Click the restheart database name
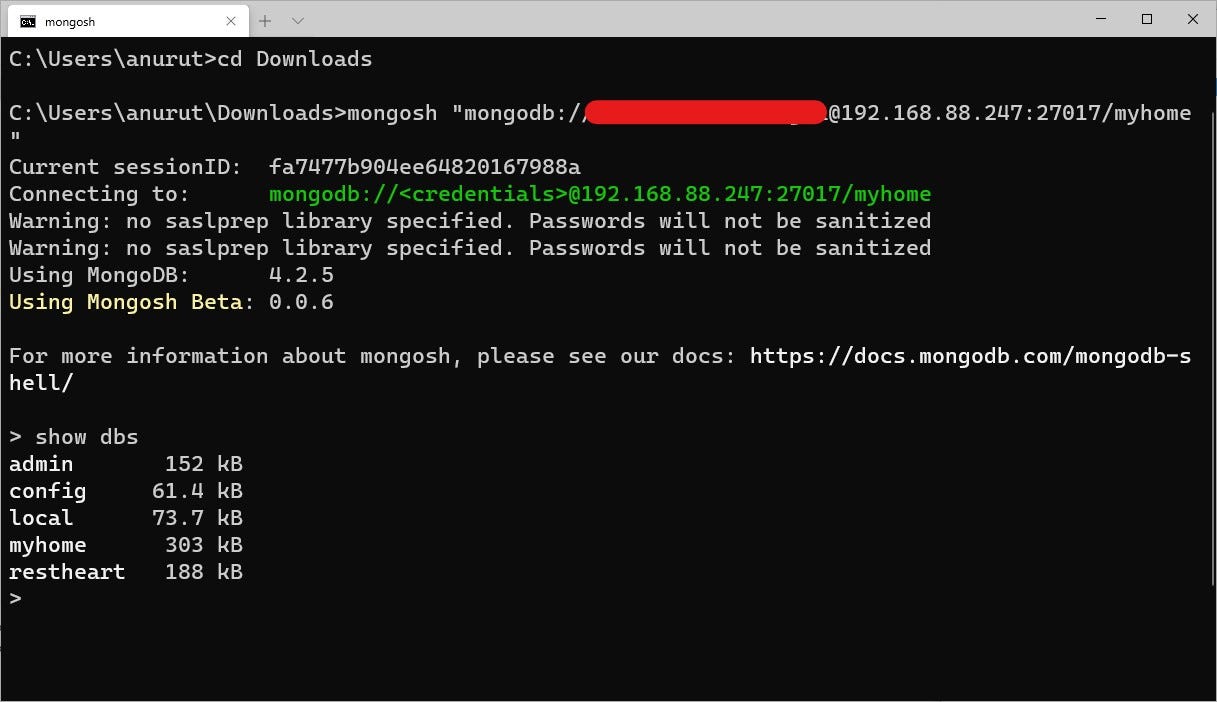The height and width of the screenshot is (702, 1217). [66, 571]
